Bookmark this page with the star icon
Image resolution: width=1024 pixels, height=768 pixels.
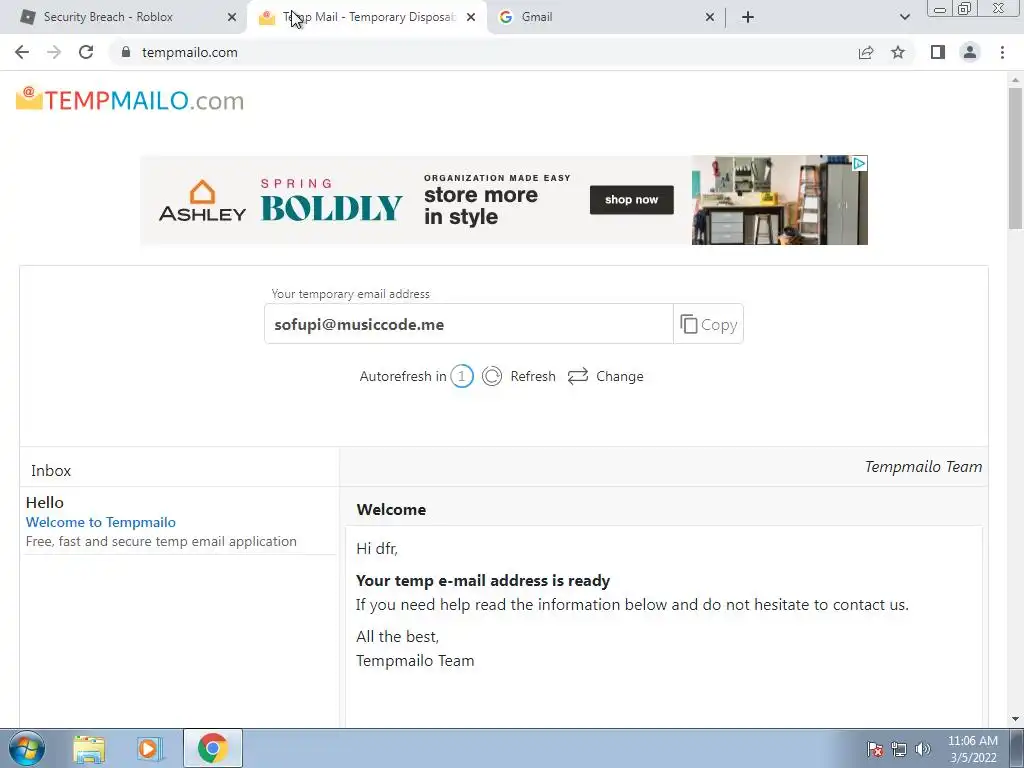[898, 52]
